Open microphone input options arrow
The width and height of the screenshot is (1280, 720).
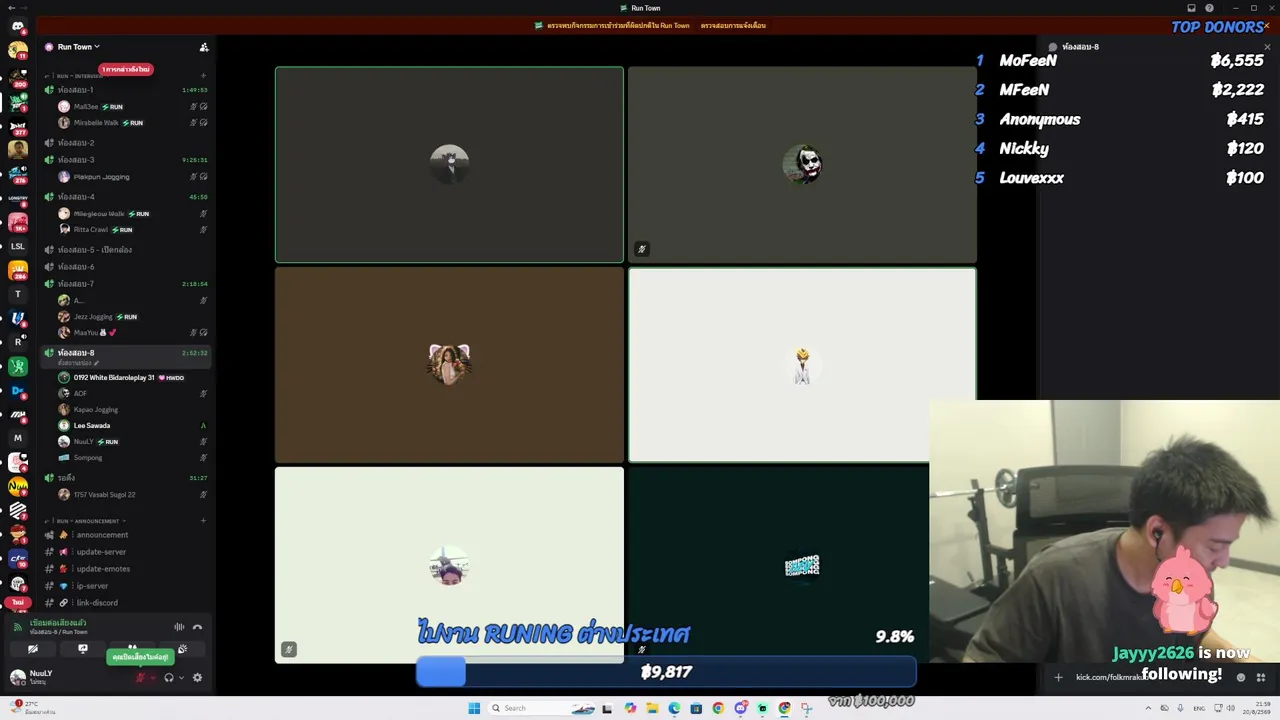click(x=152, y=678)
